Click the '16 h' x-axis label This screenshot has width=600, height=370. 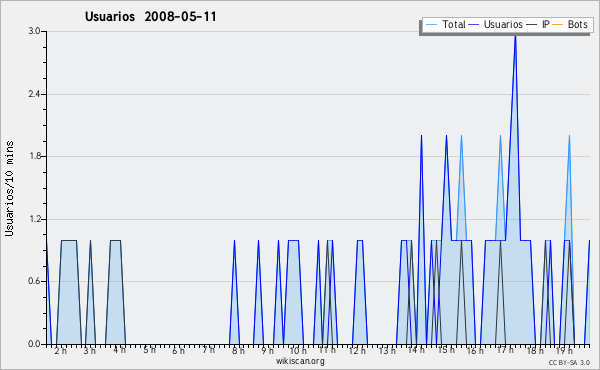(x=475, y=350)
